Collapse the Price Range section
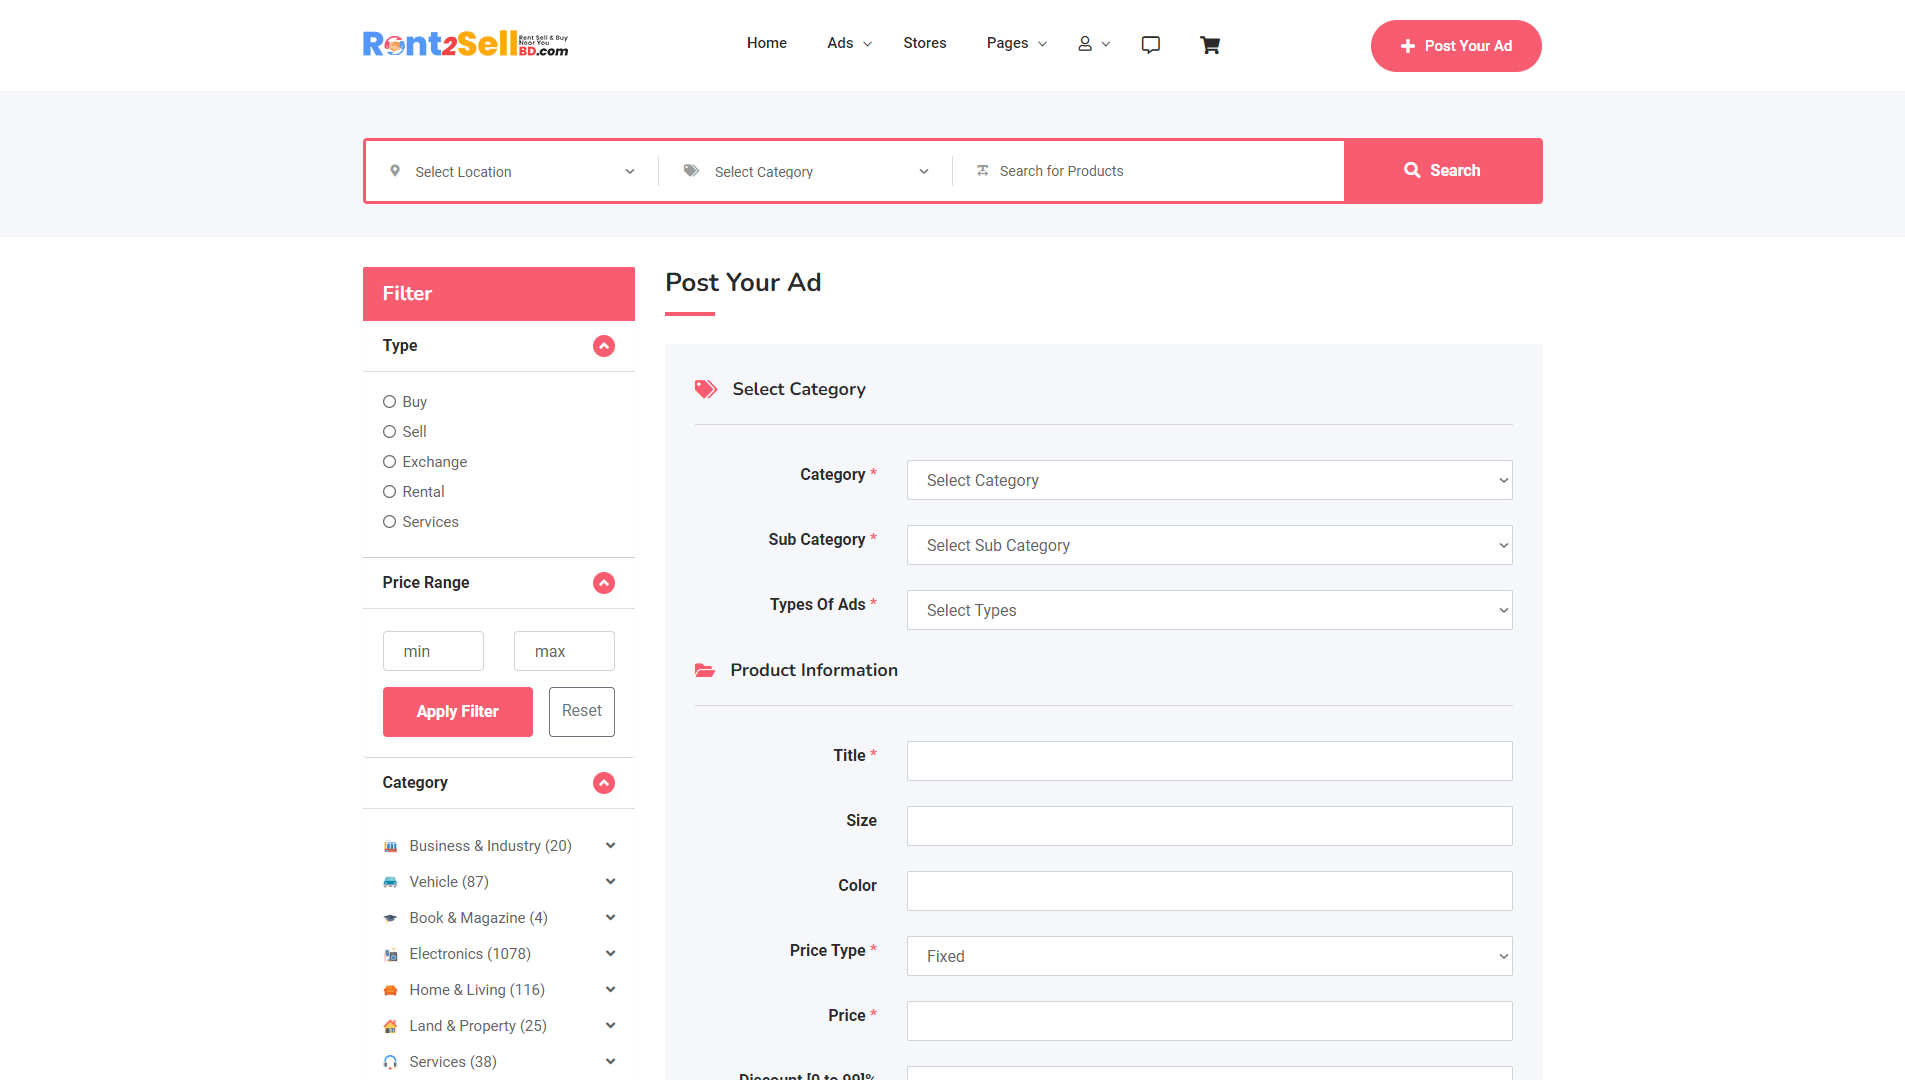The width and height of the screenshot is (1905, 1080). pyautogui.click(x=604, y=583)
